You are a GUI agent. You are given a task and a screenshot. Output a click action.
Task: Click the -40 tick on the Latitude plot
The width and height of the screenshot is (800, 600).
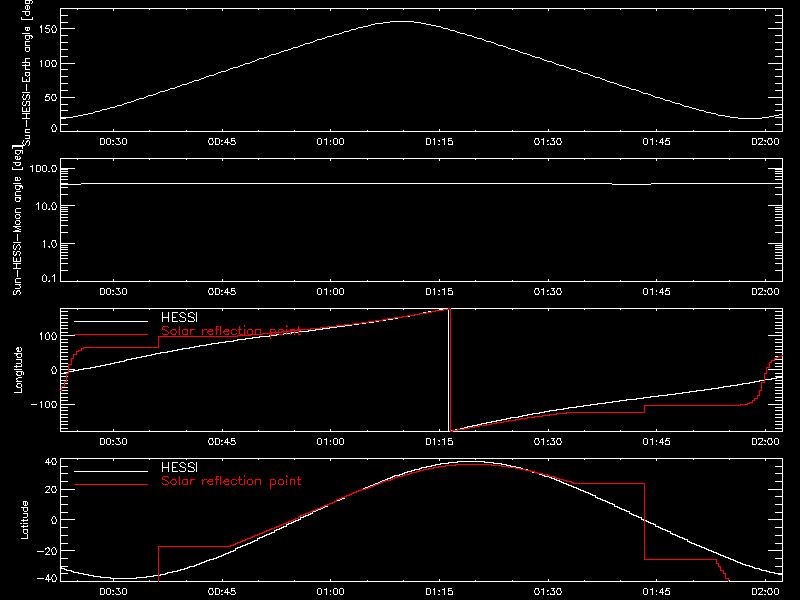coord(47,578)
